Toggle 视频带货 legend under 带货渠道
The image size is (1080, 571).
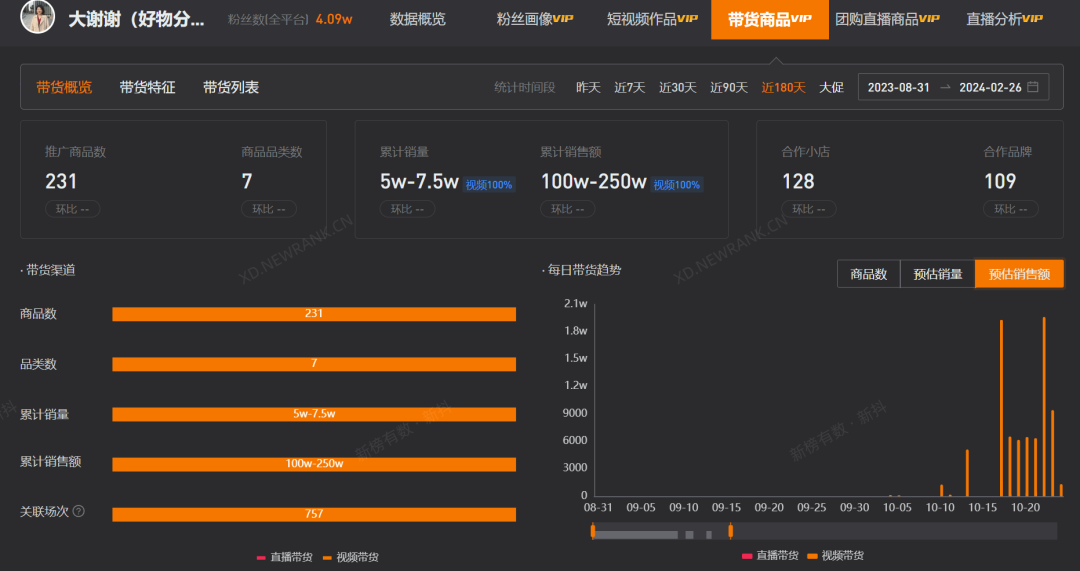click(350, 557)
